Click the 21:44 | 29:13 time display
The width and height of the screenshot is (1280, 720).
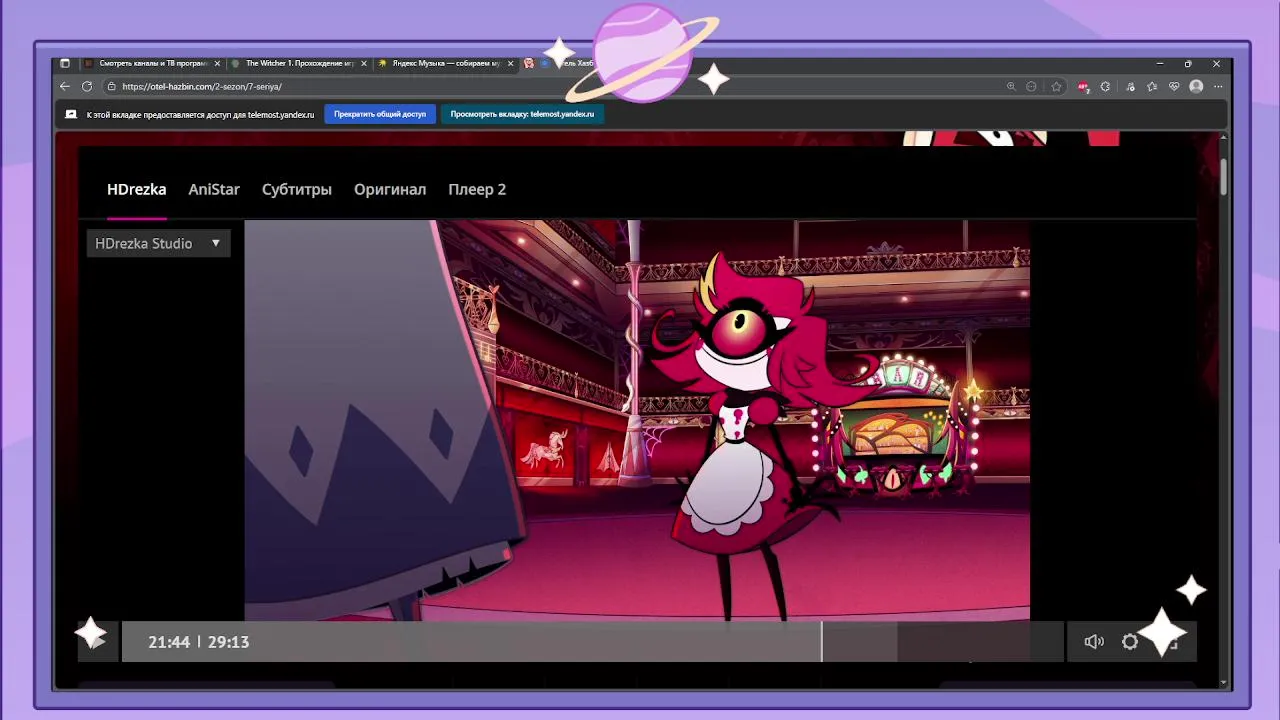198,642
